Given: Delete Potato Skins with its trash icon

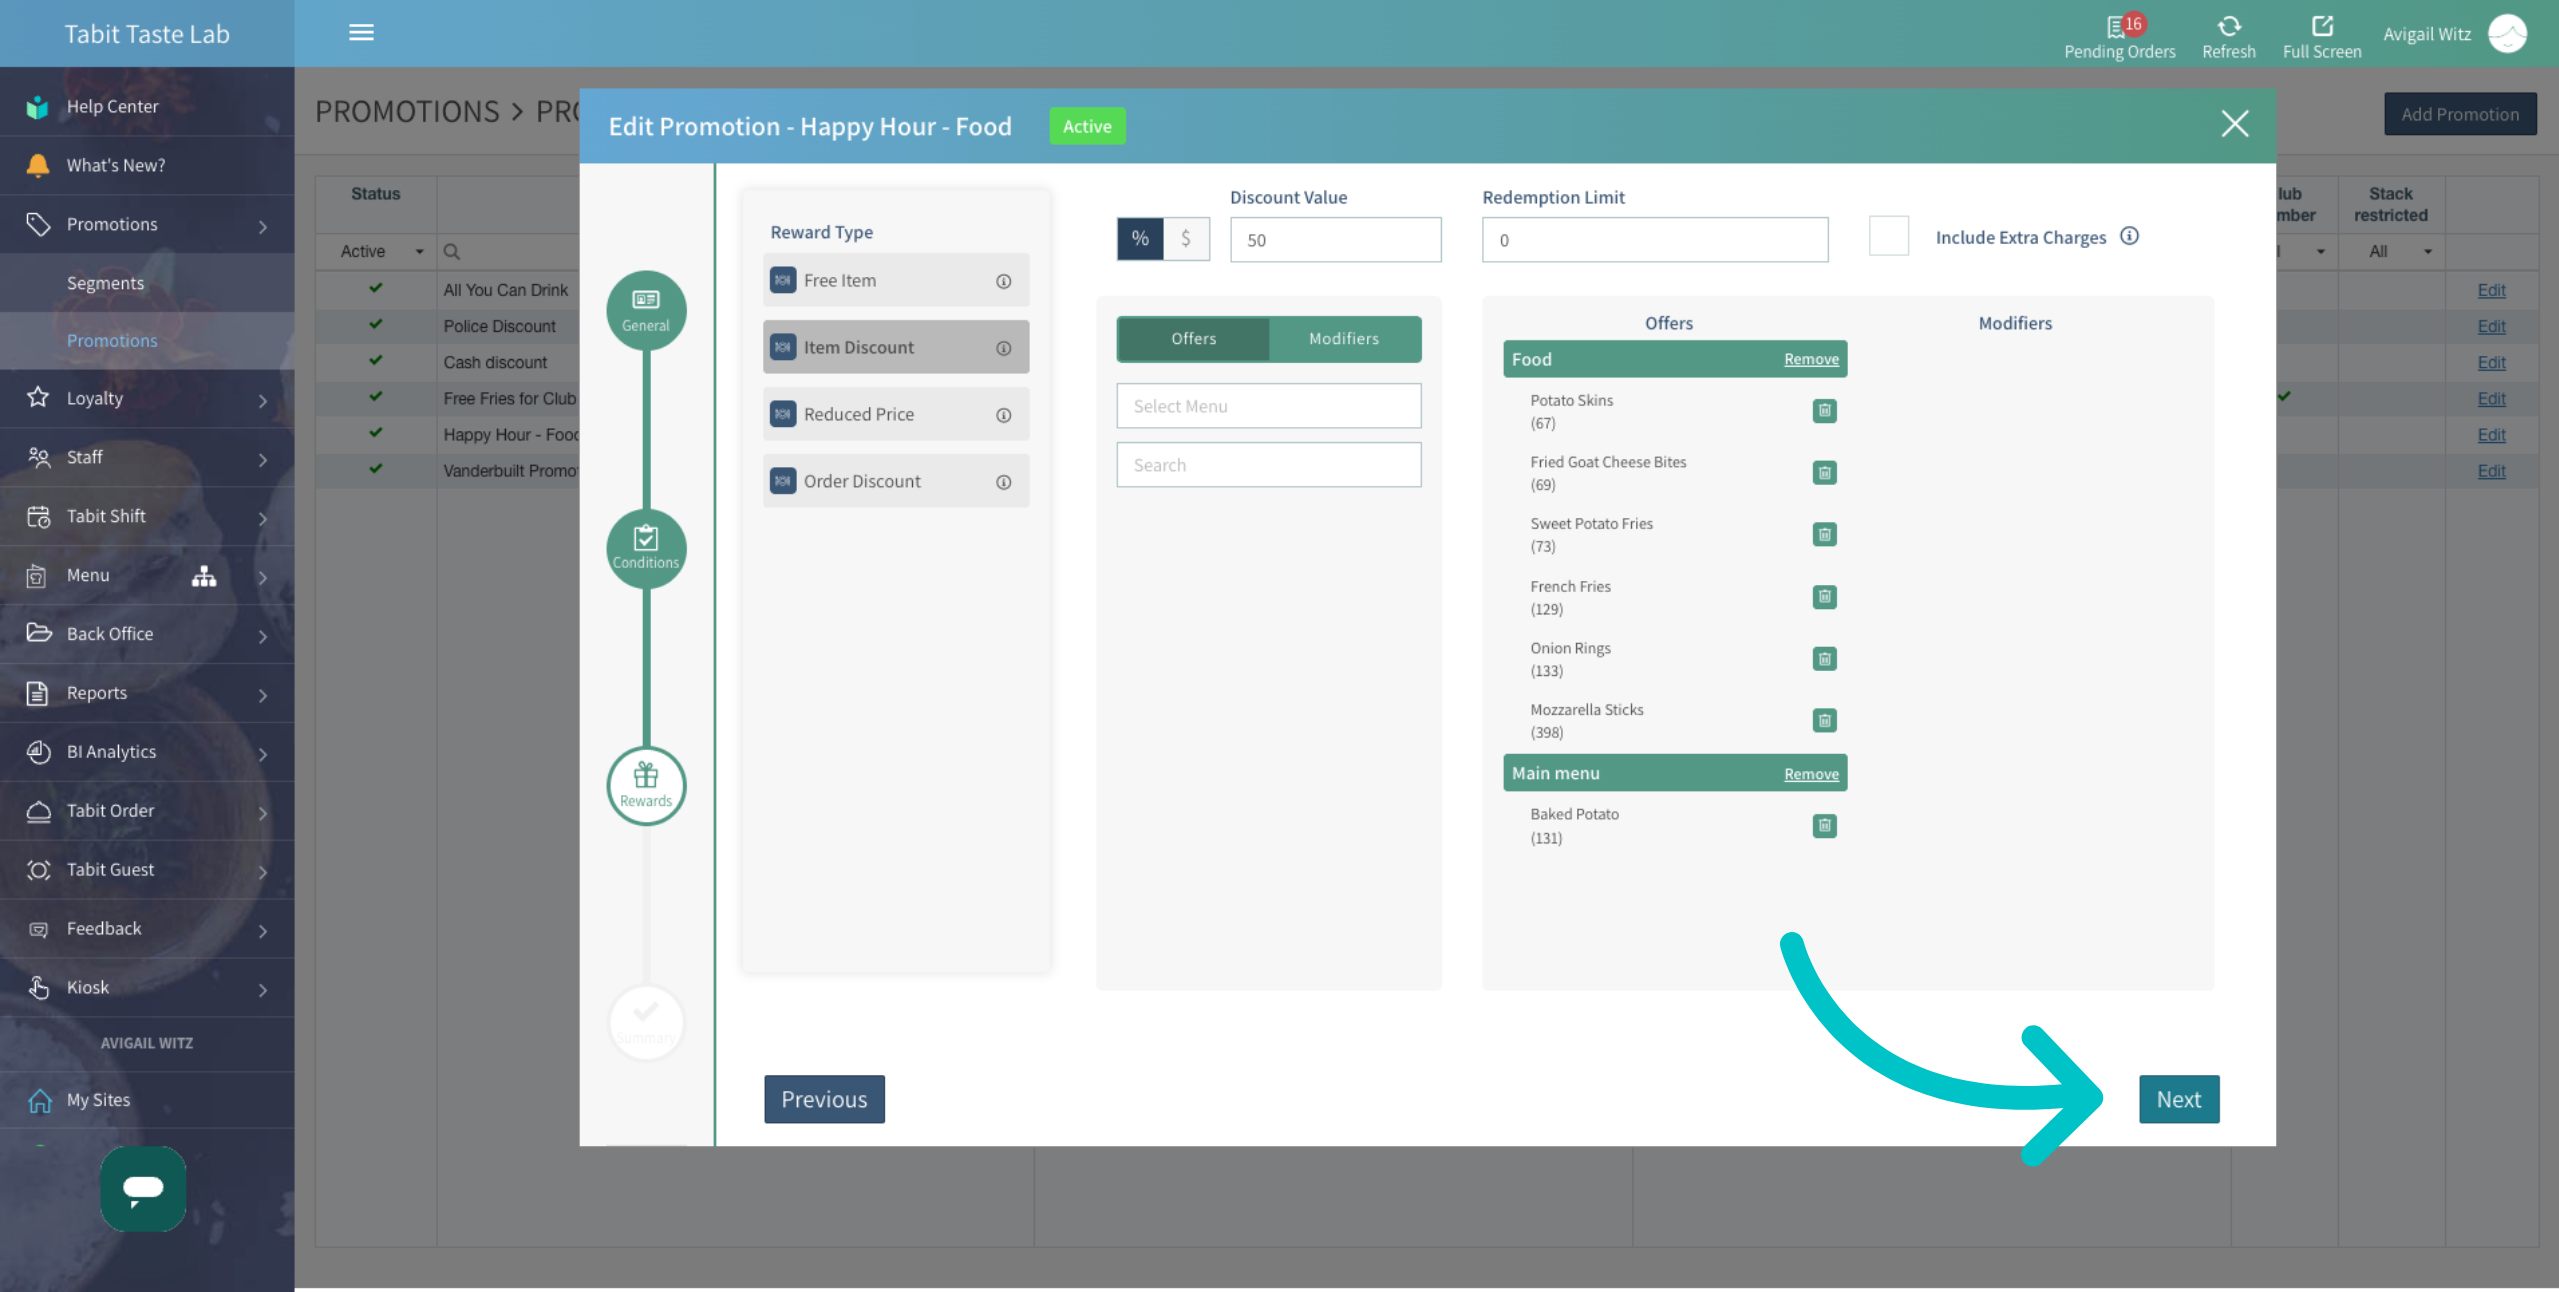Looking at the screenshot, I should (x=1824, y=411).
